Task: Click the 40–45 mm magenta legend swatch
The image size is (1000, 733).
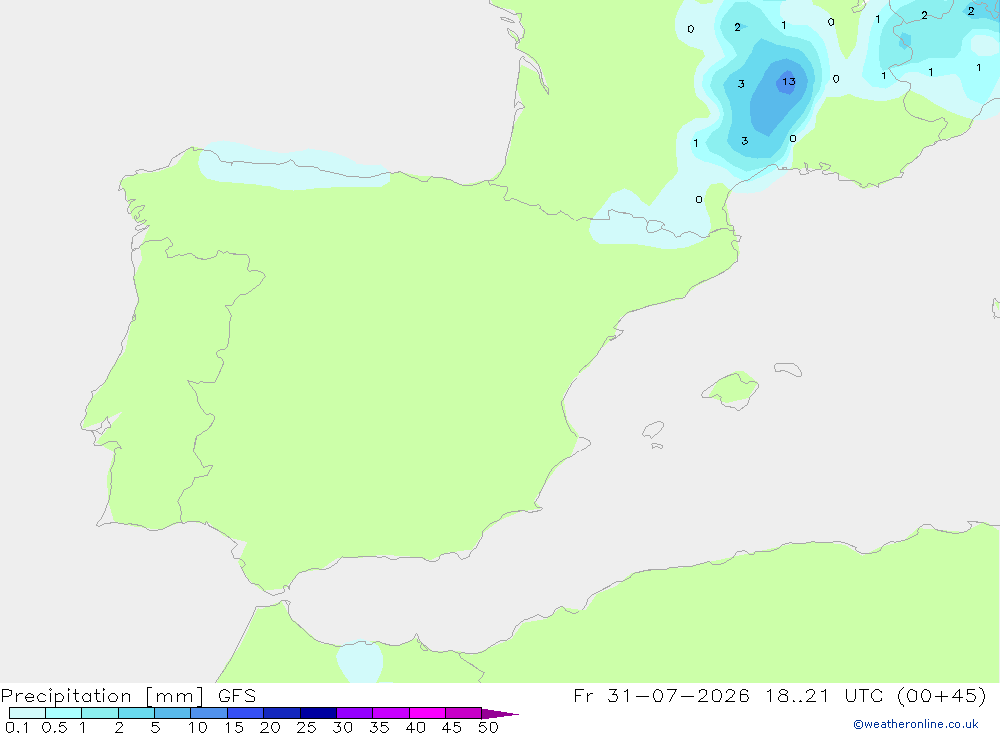Action: pos(427,713)
